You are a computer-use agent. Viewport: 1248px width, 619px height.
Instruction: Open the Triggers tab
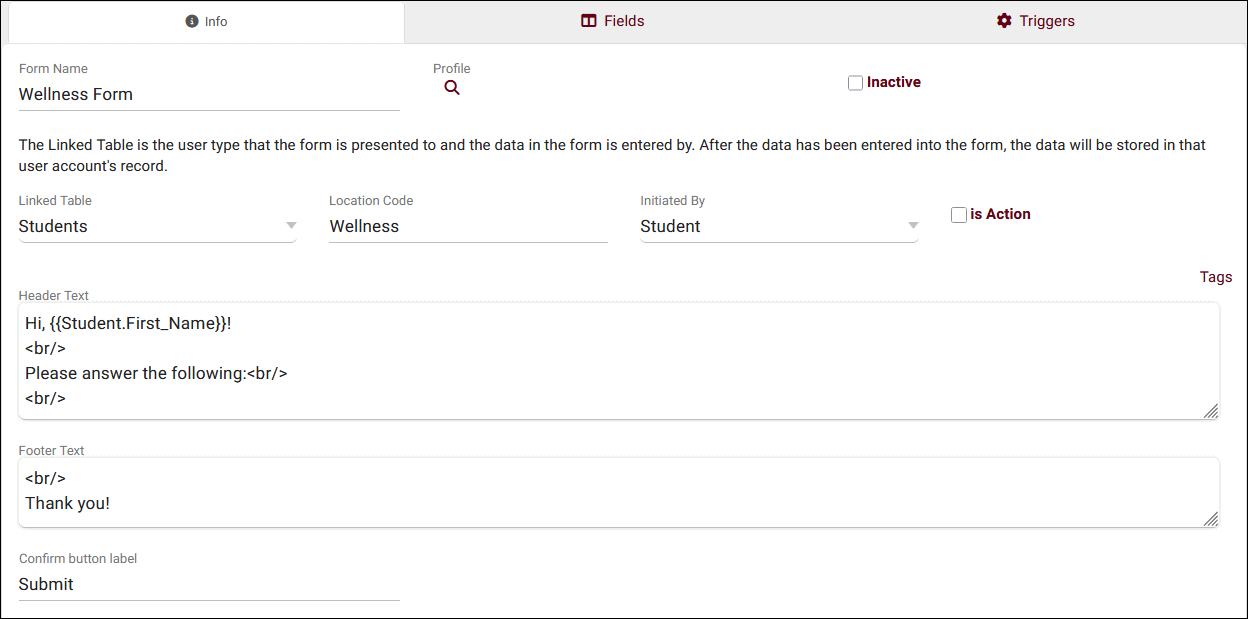tap(1035, 21)
